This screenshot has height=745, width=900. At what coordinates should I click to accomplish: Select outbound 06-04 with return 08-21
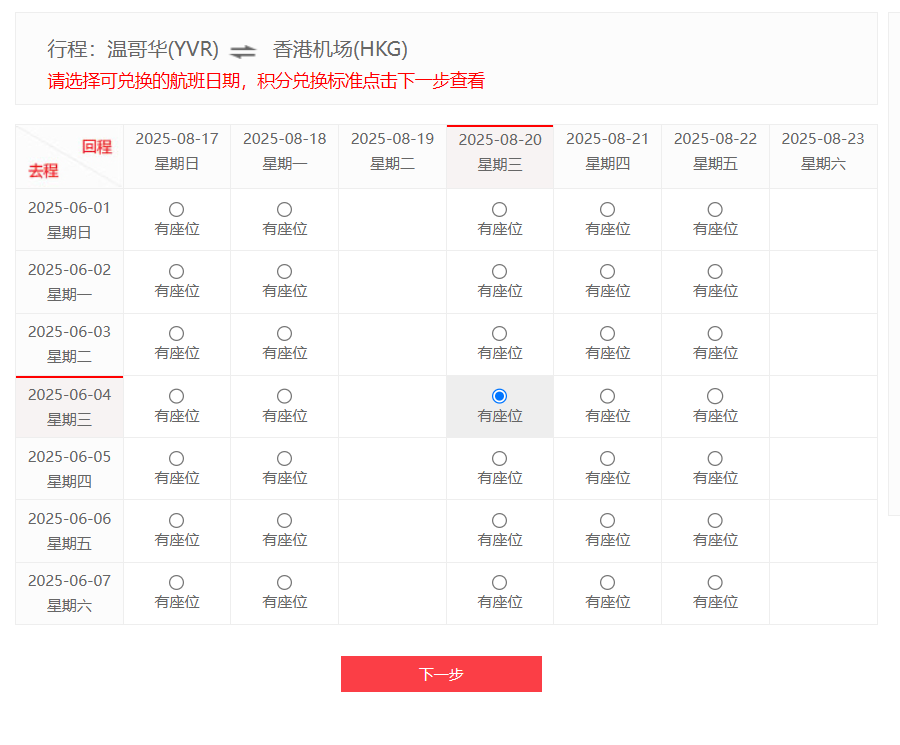[x=607, y=396]
